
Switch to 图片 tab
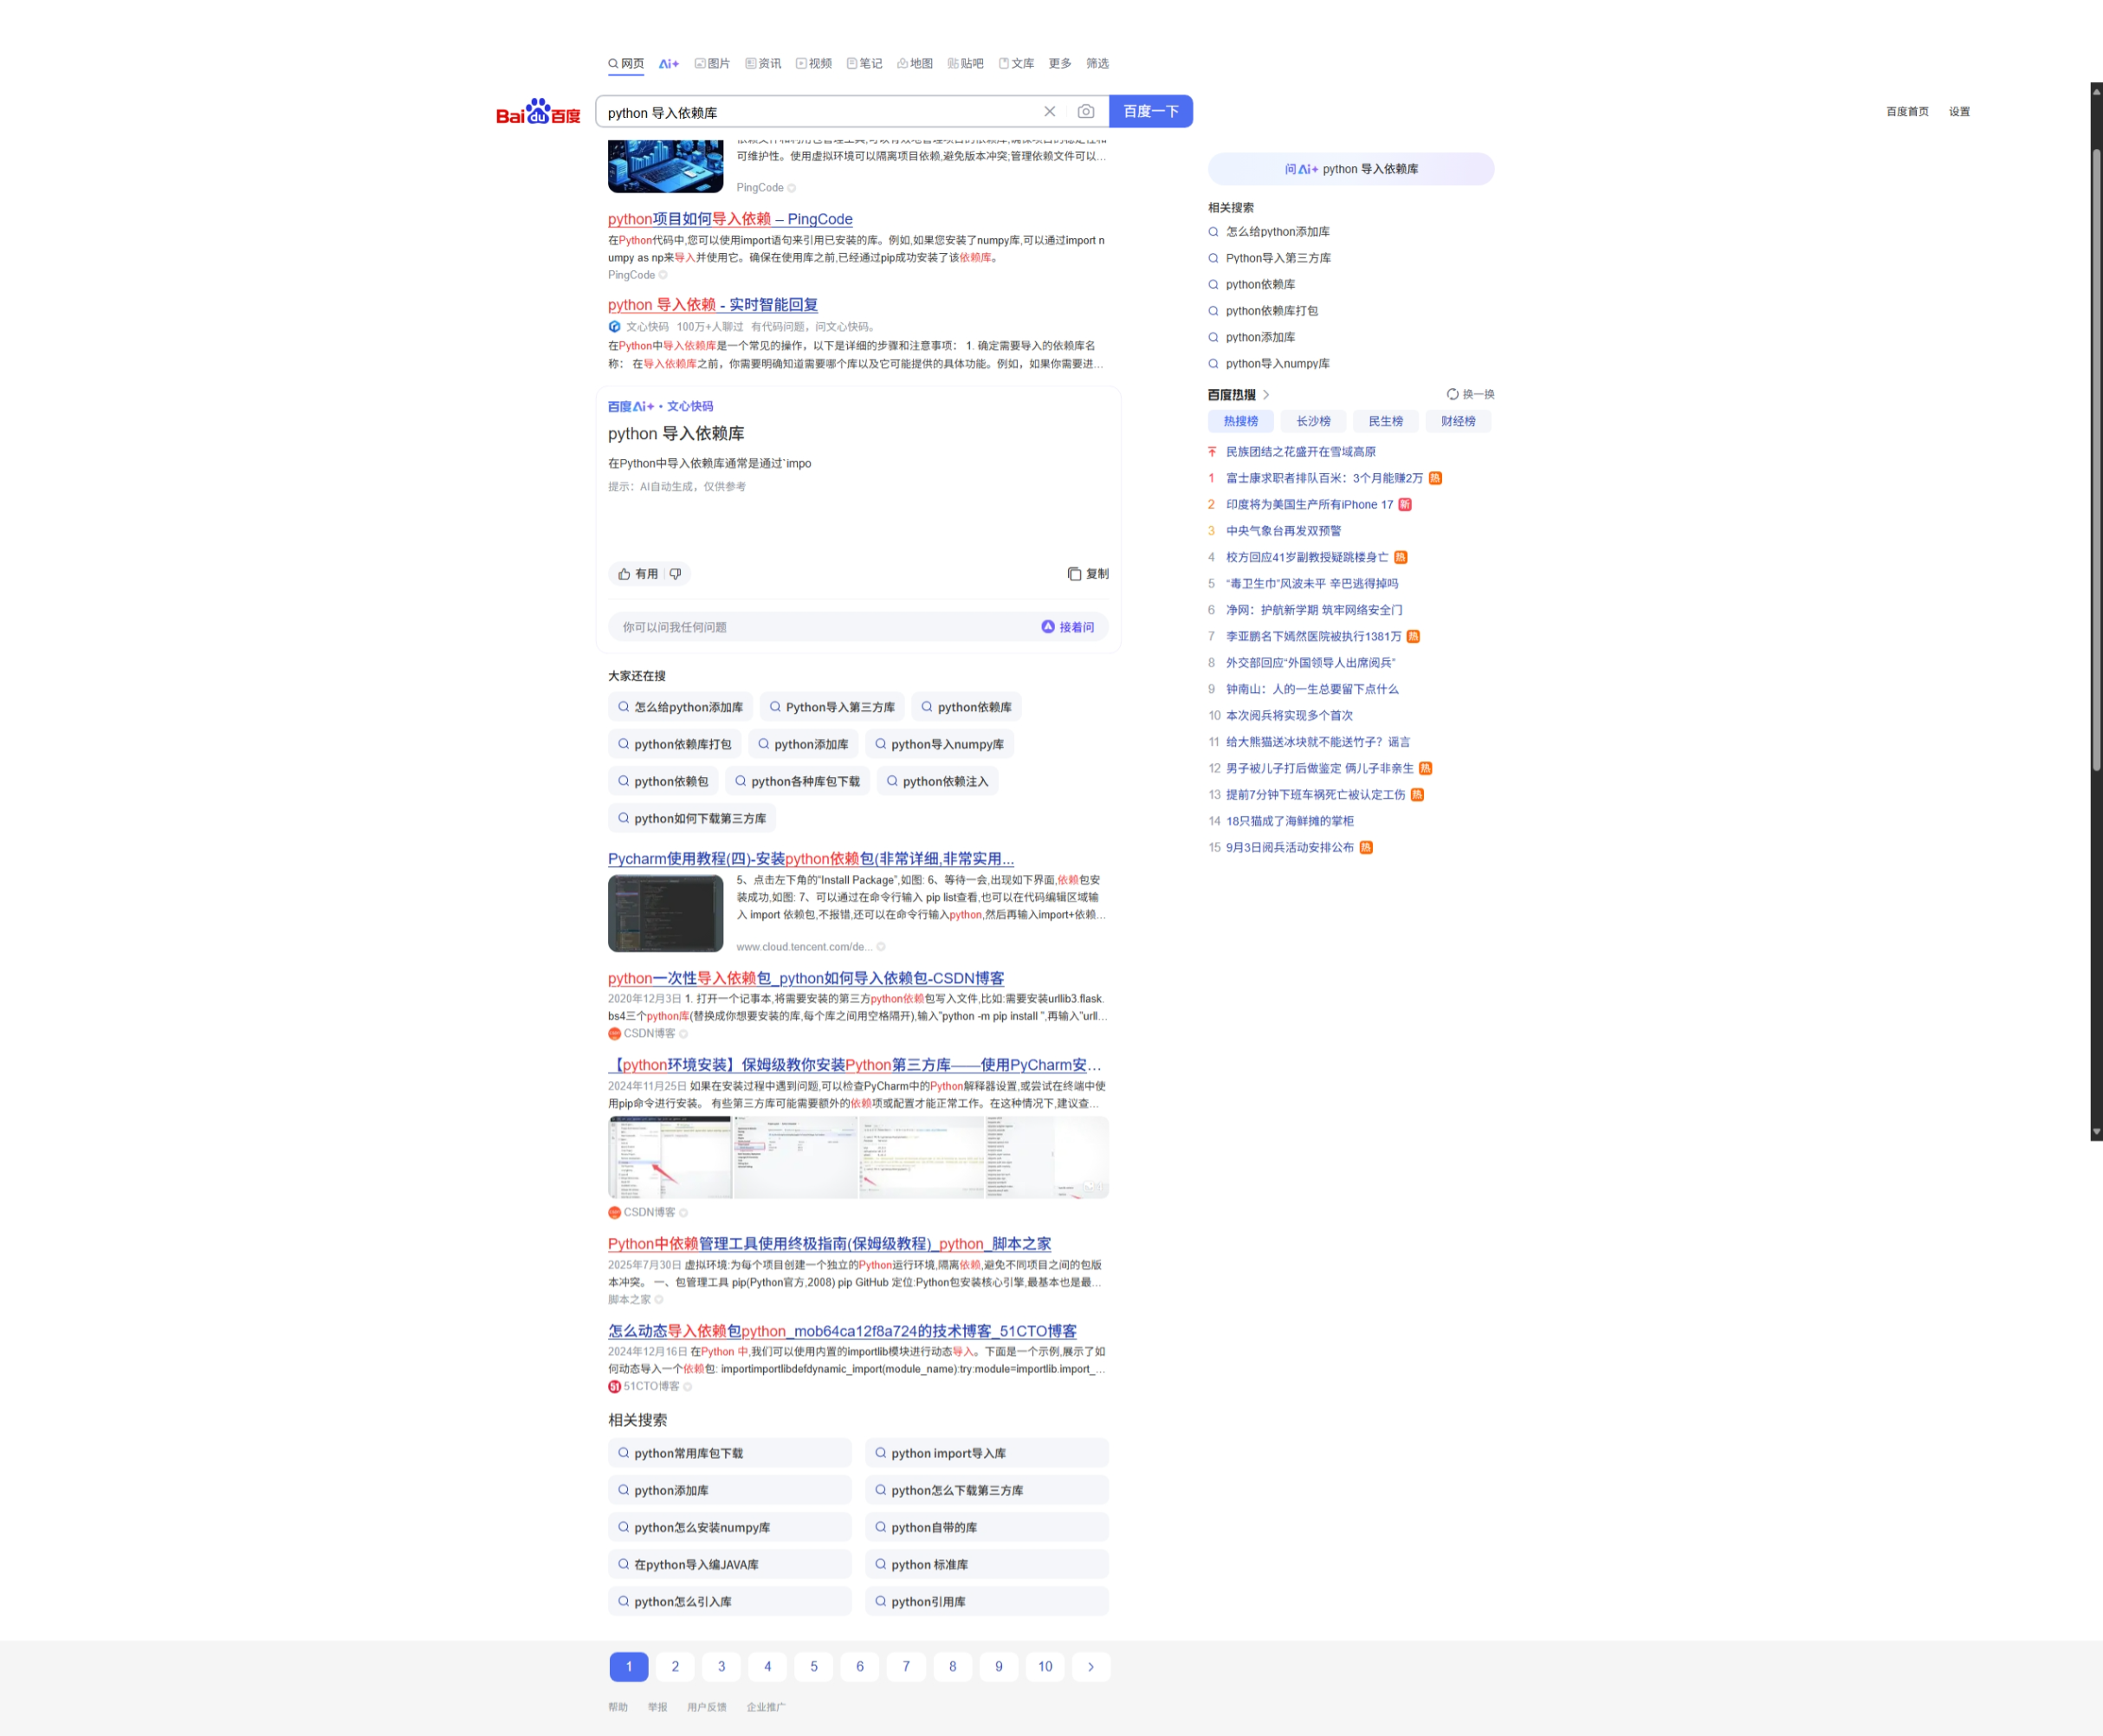pyautogui.click(x=712, y=64)
